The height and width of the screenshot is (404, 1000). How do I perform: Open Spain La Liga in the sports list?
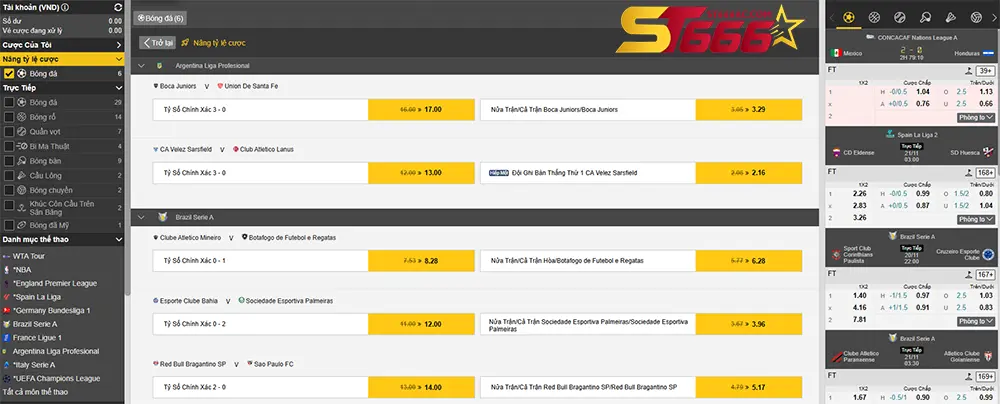(x=37, y=297)
